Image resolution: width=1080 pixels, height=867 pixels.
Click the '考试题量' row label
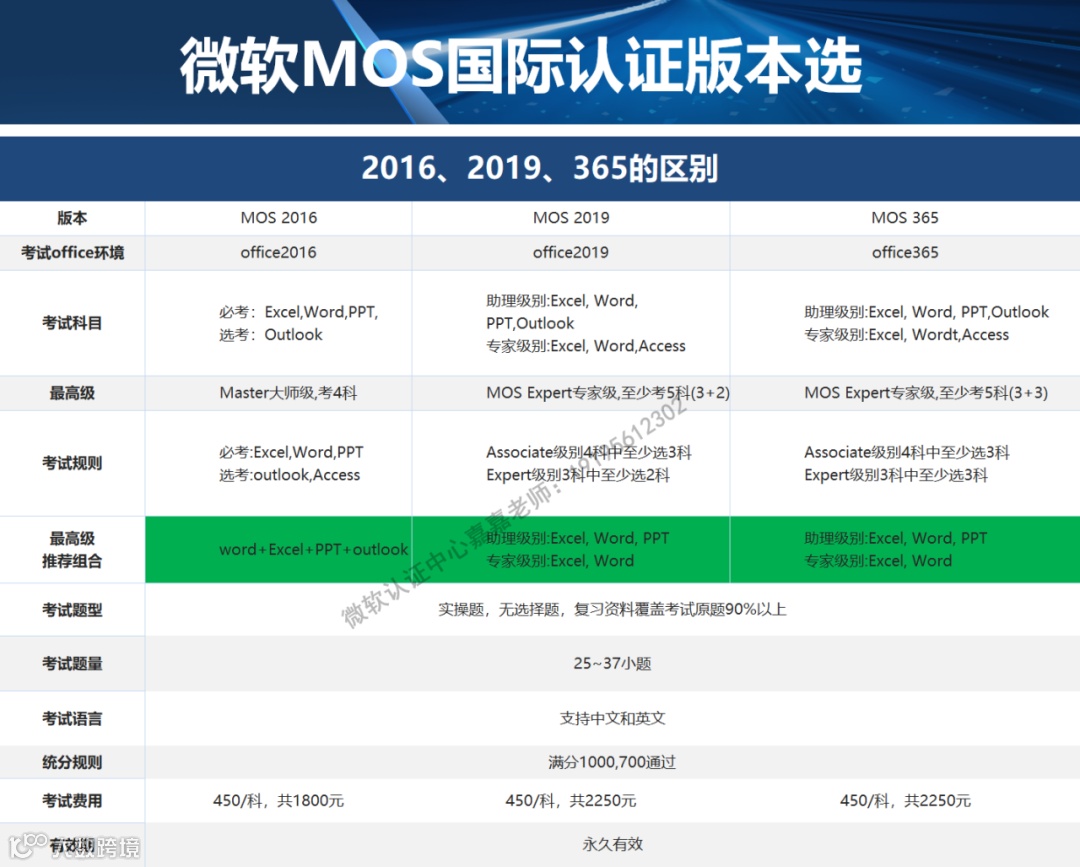72,663
